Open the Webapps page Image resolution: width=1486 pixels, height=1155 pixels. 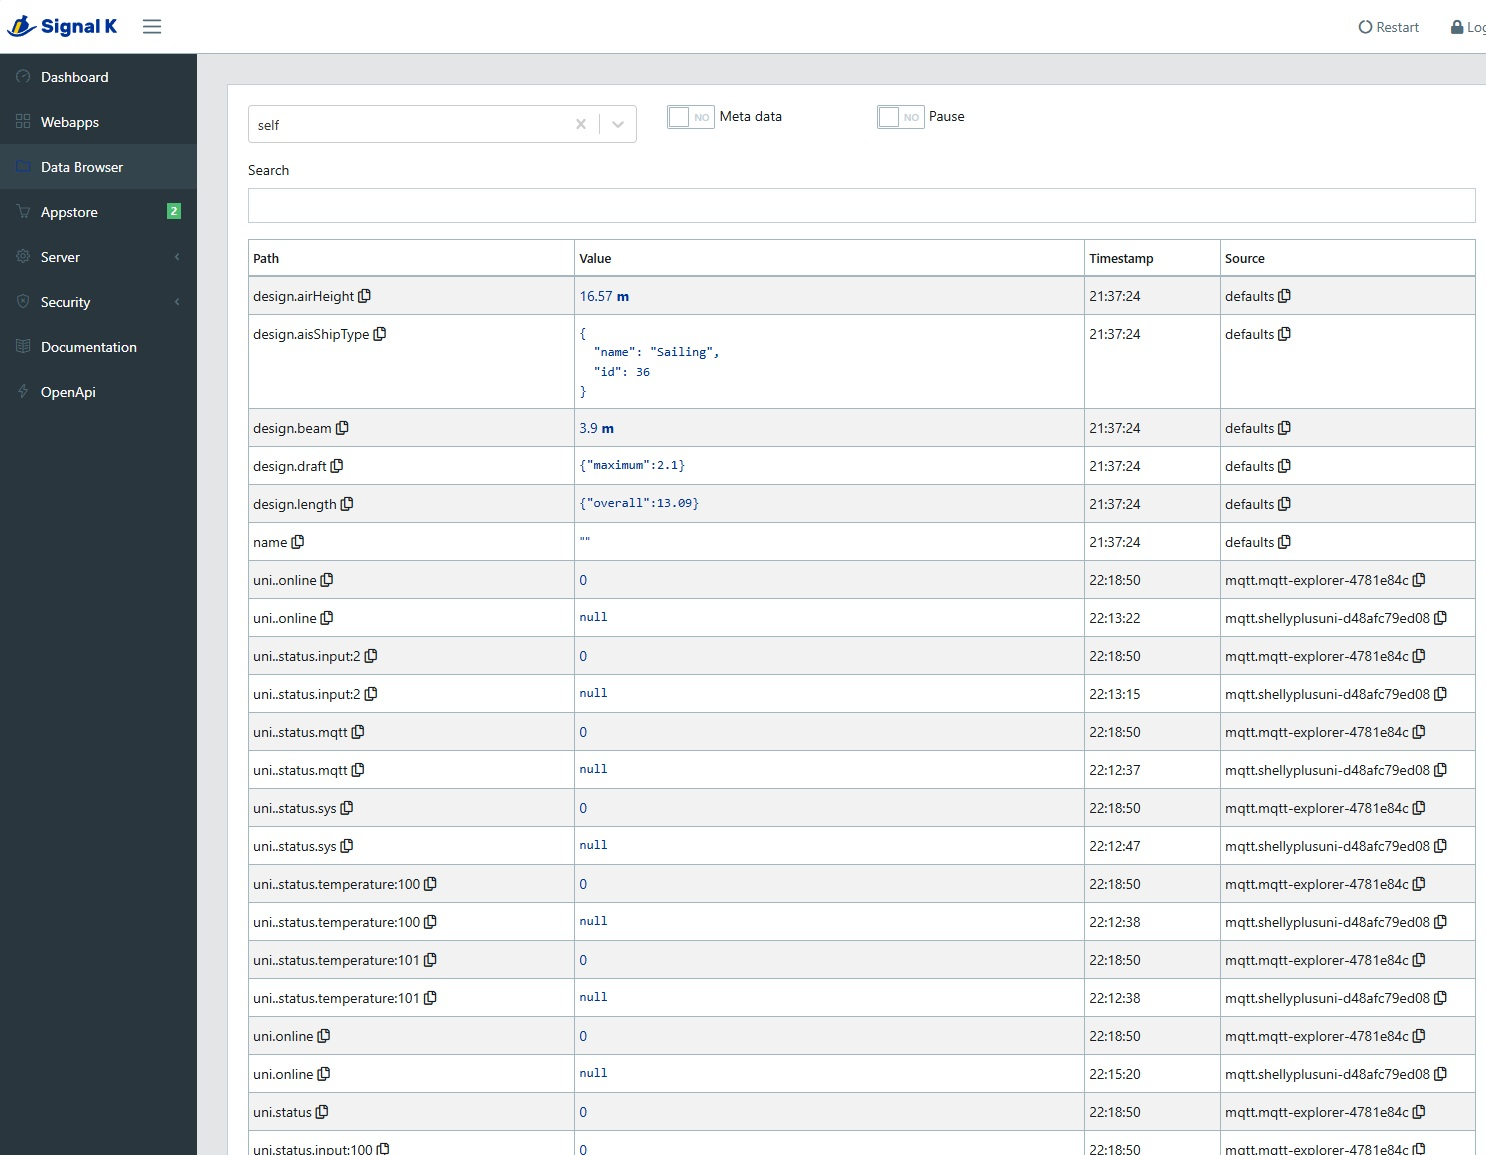98,122
